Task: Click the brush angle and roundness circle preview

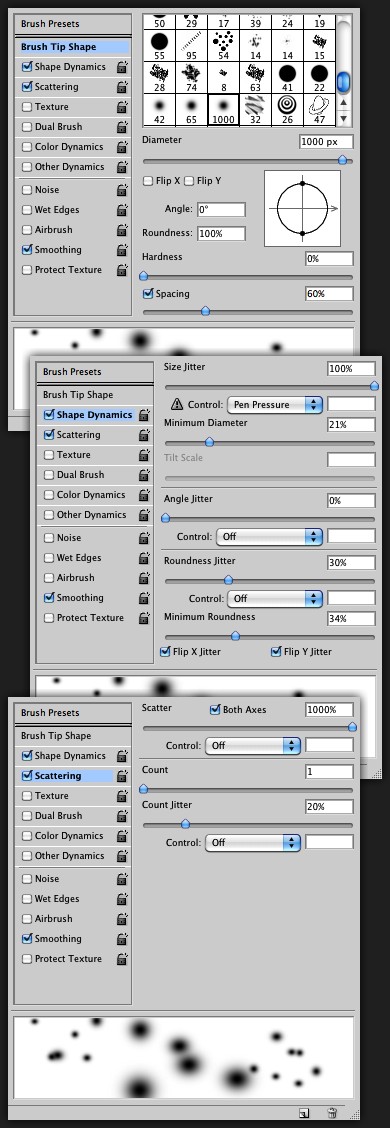Action: pyautogui.click(x=302, y=209)
